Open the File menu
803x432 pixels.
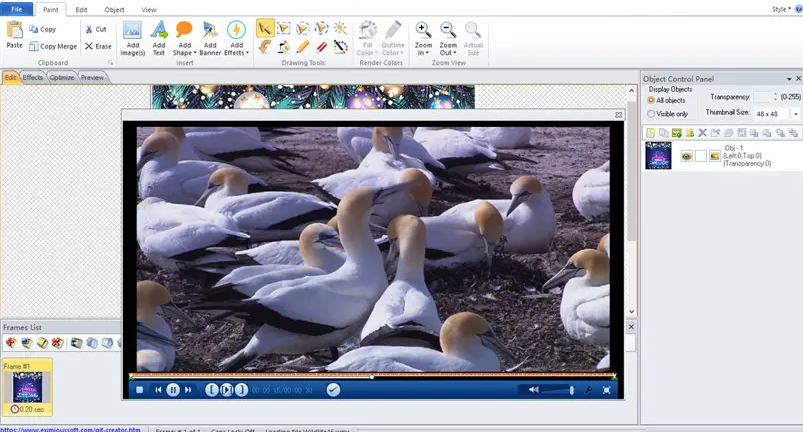[16, 9]
